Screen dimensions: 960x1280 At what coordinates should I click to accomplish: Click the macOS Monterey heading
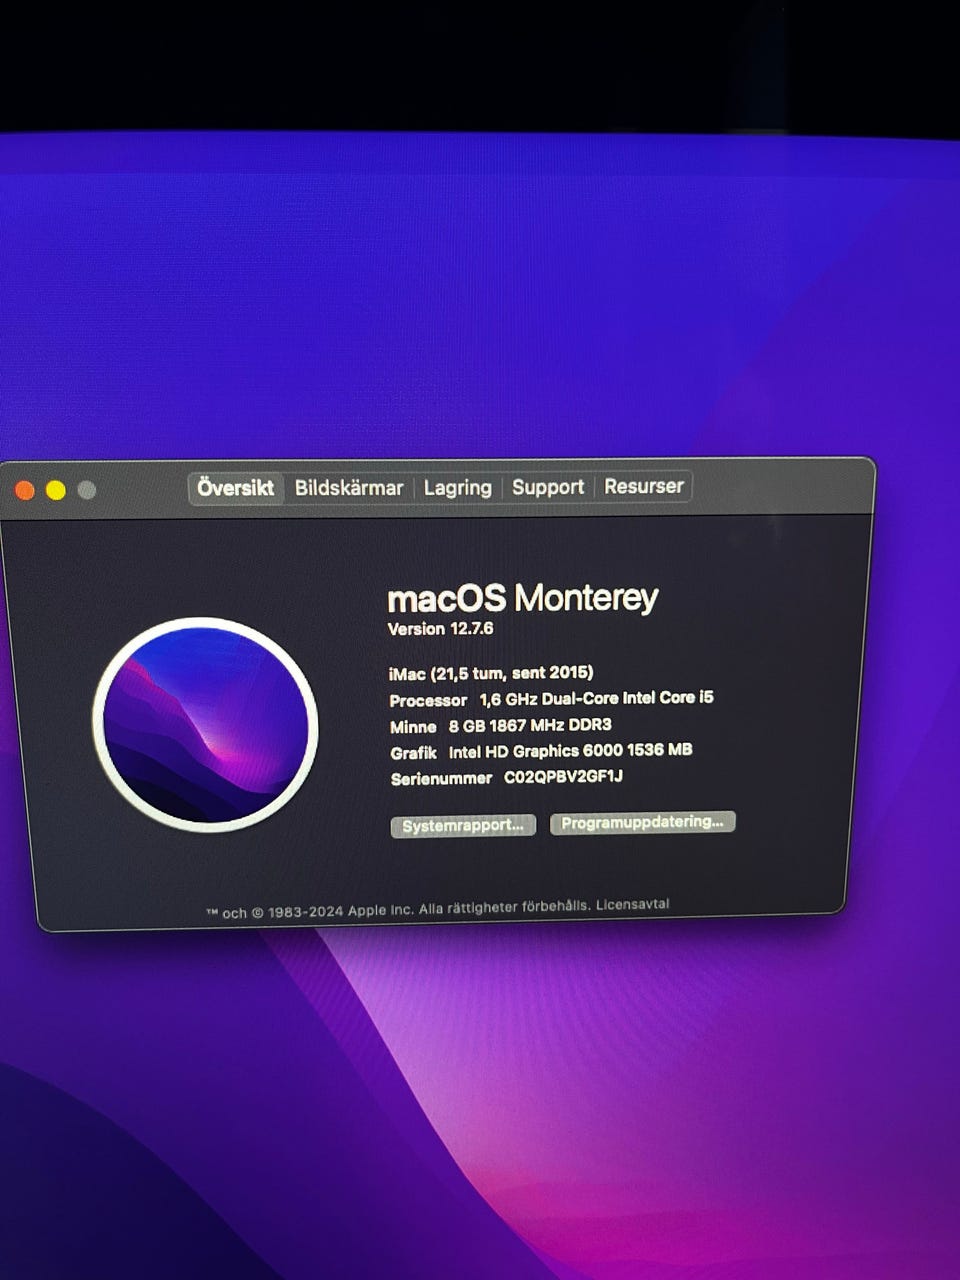point(522,598)
